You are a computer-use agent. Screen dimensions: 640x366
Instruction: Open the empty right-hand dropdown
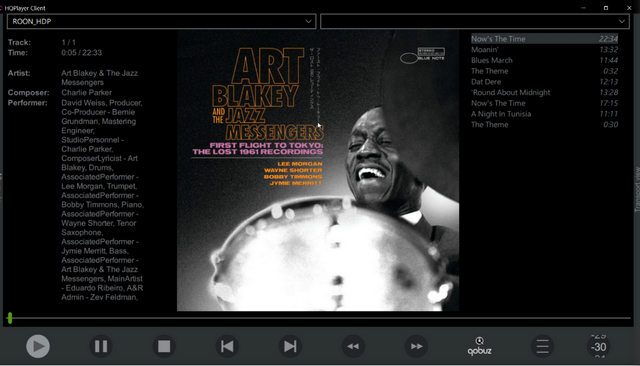point(475,22)
